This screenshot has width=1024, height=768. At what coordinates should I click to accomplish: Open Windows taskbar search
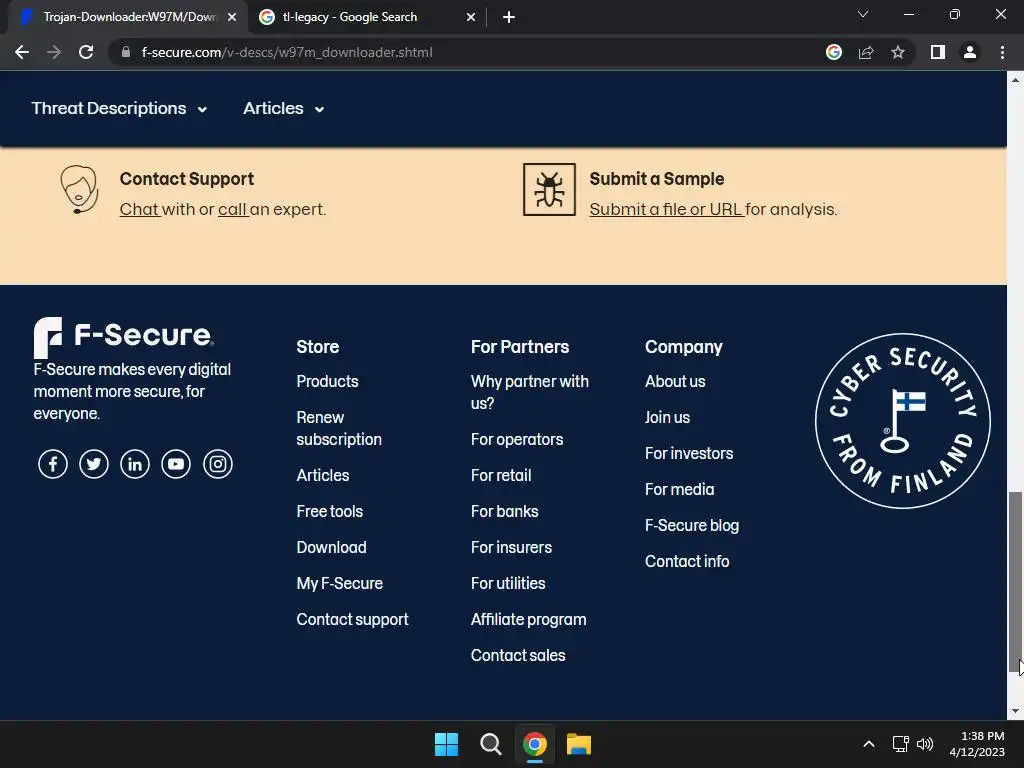[x=490, y=744]
